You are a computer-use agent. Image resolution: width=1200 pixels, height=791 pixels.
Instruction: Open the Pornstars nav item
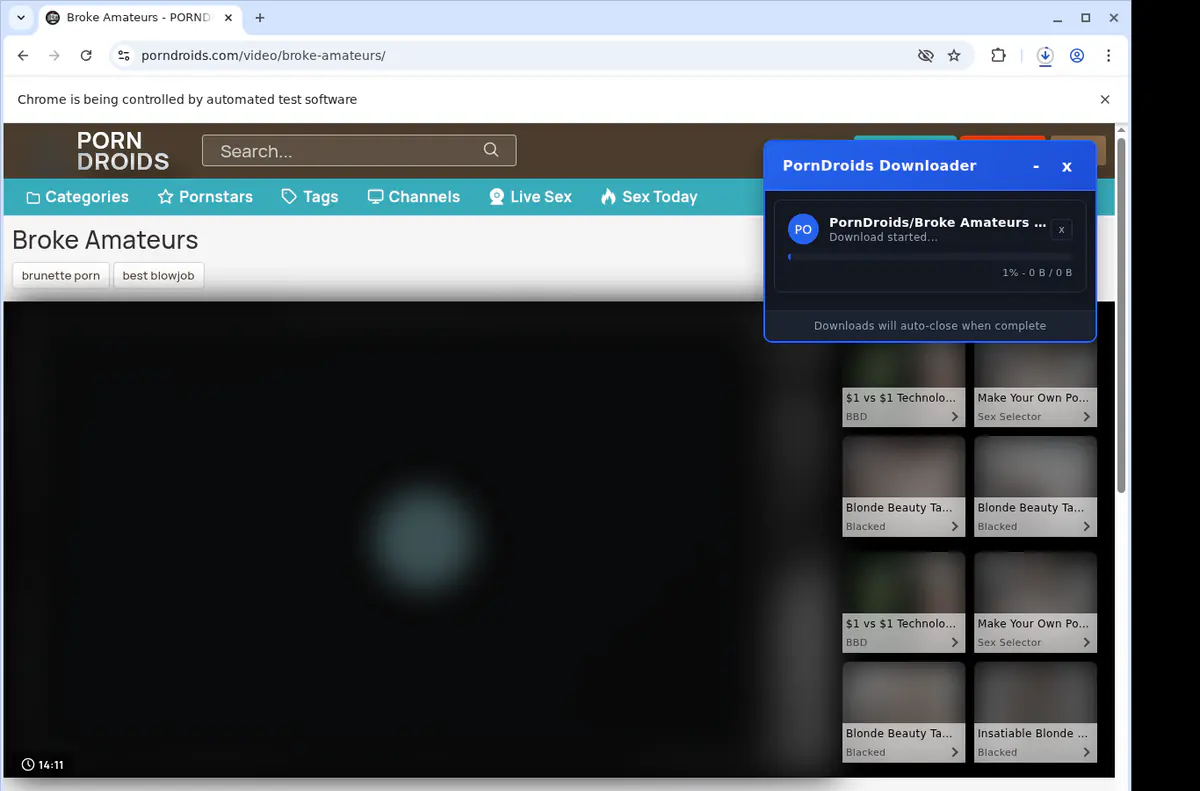[x=205, y=197]
